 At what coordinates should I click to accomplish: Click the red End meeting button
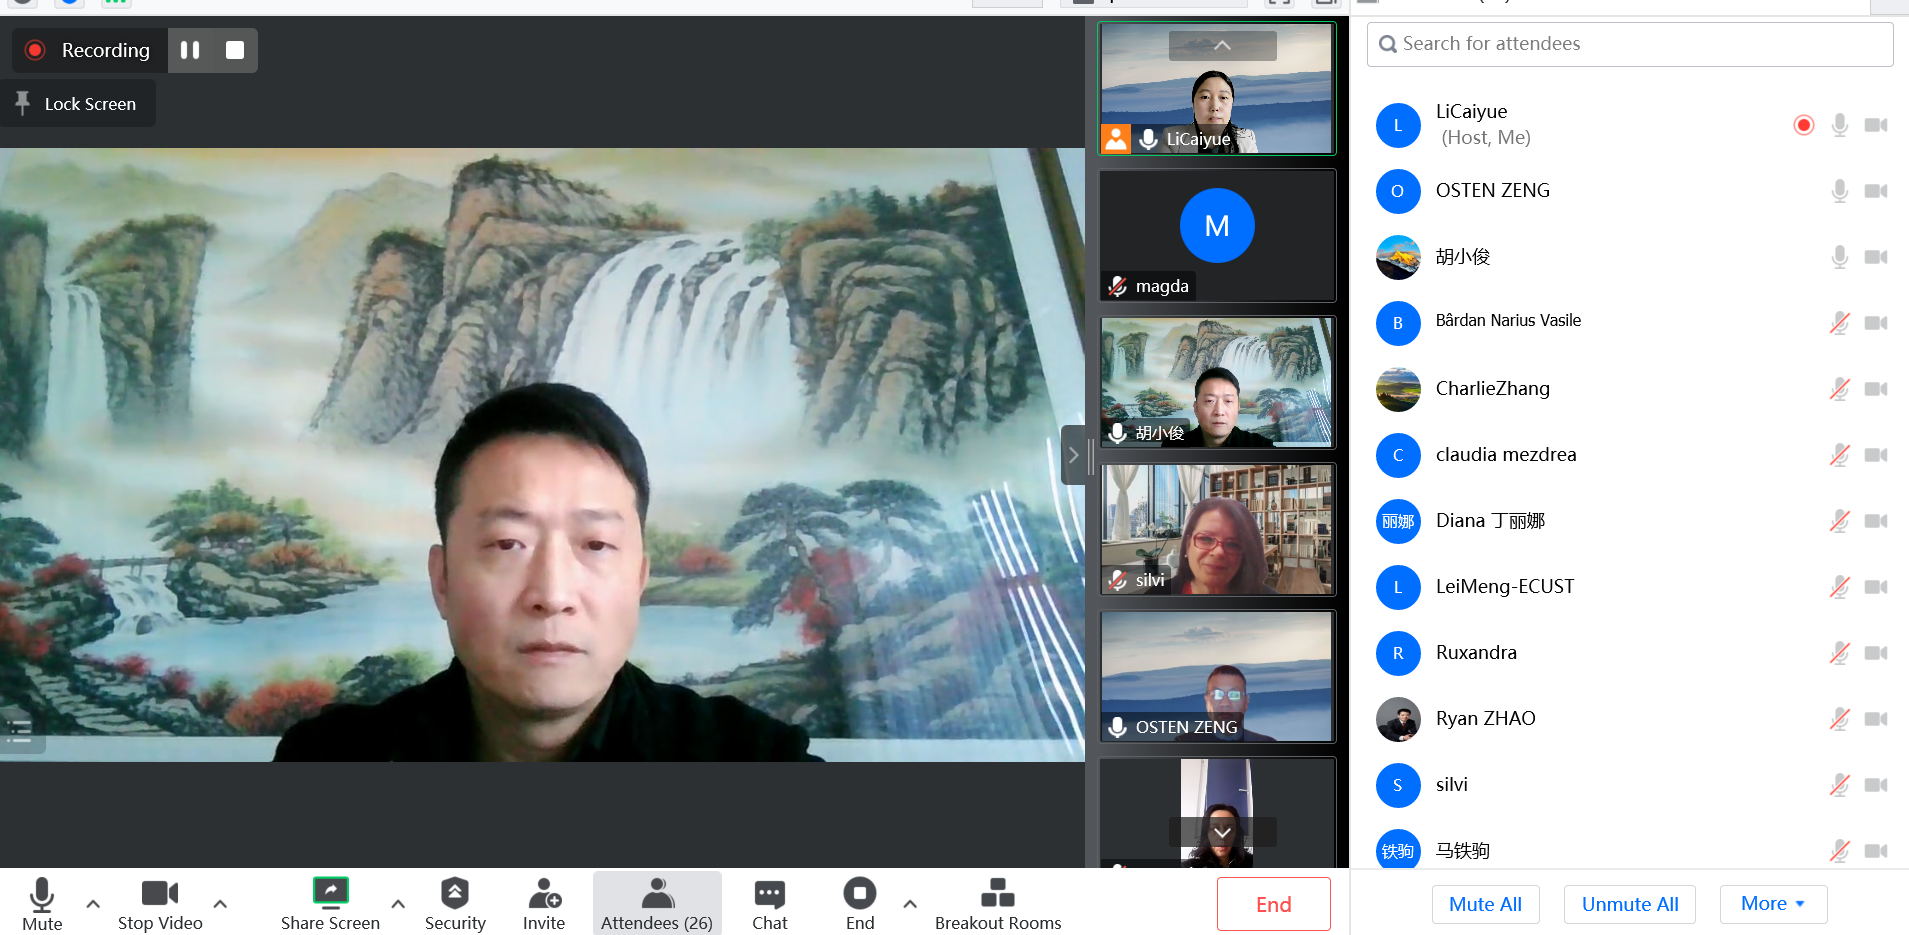[1273, 904]
